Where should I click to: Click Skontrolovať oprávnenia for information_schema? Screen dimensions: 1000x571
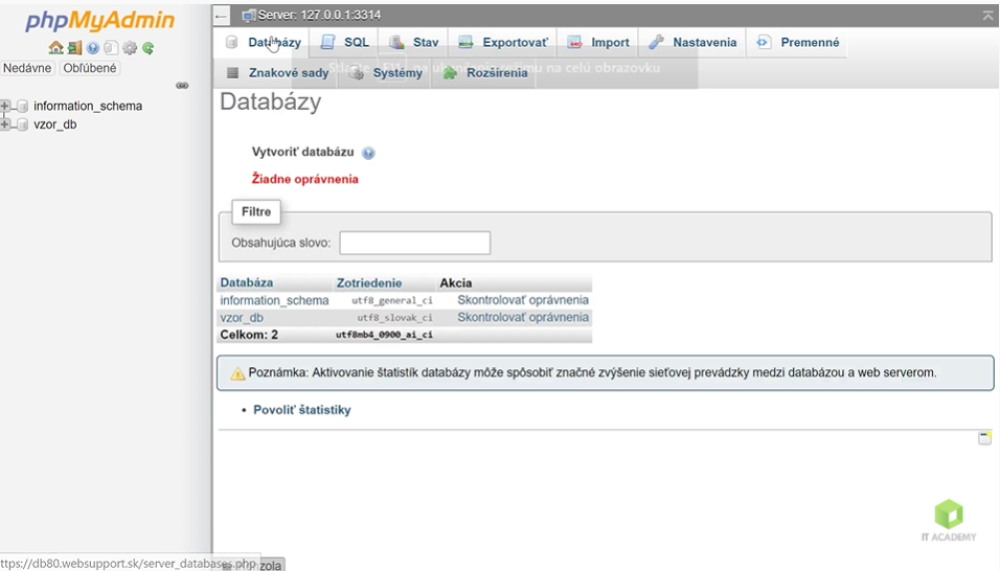point(523,300)
